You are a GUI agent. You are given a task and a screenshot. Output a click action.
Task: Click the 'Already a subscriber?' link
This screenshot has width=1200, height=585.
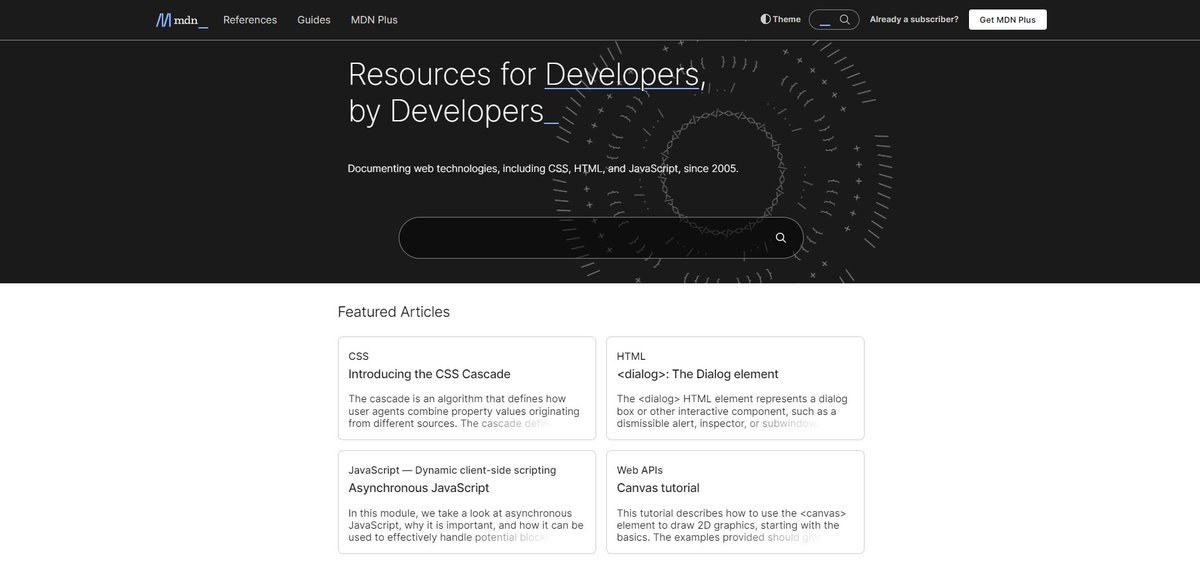913,18
